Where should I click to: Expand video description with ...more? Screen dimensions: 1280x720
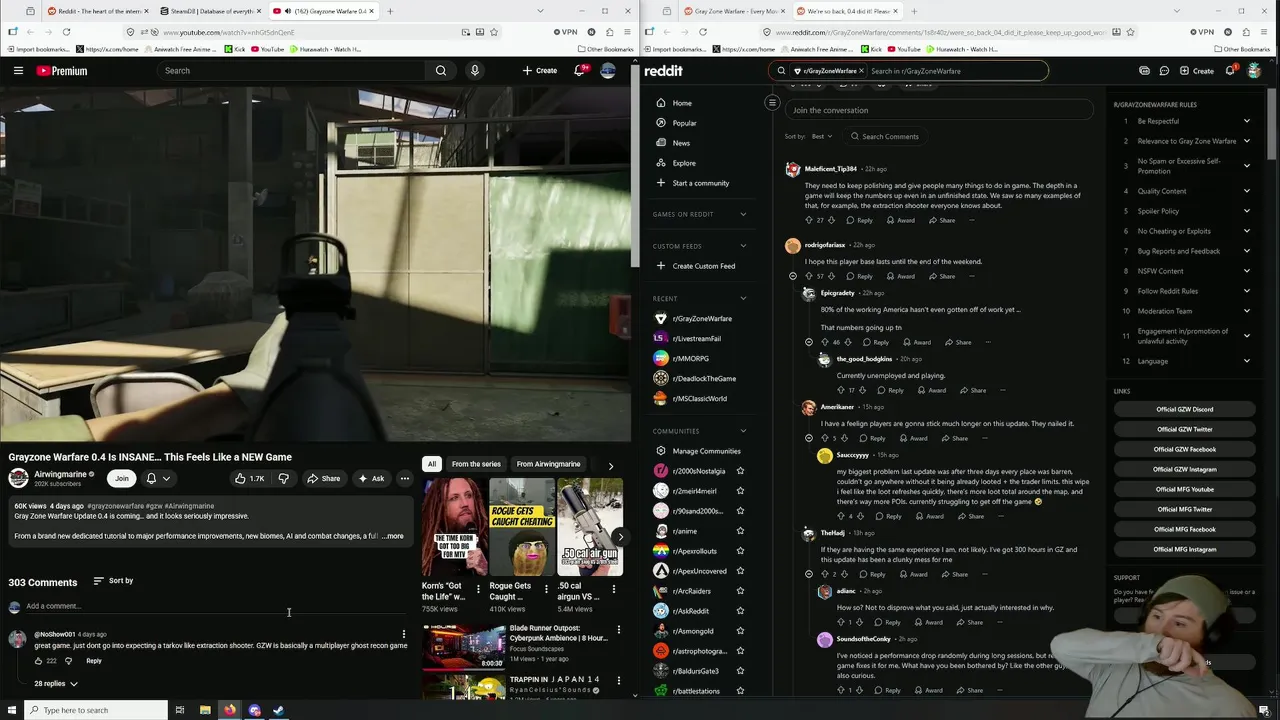[x=393, y=536]
